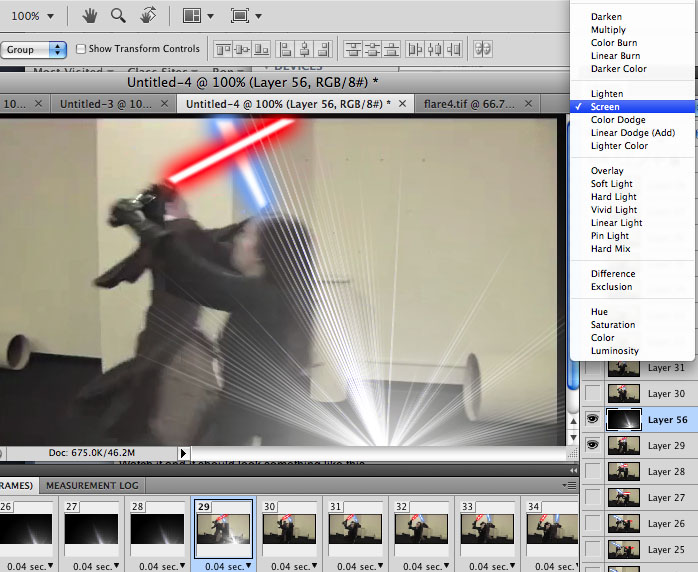Click Distribute Horizontal Centers icon

coord(434,49)
